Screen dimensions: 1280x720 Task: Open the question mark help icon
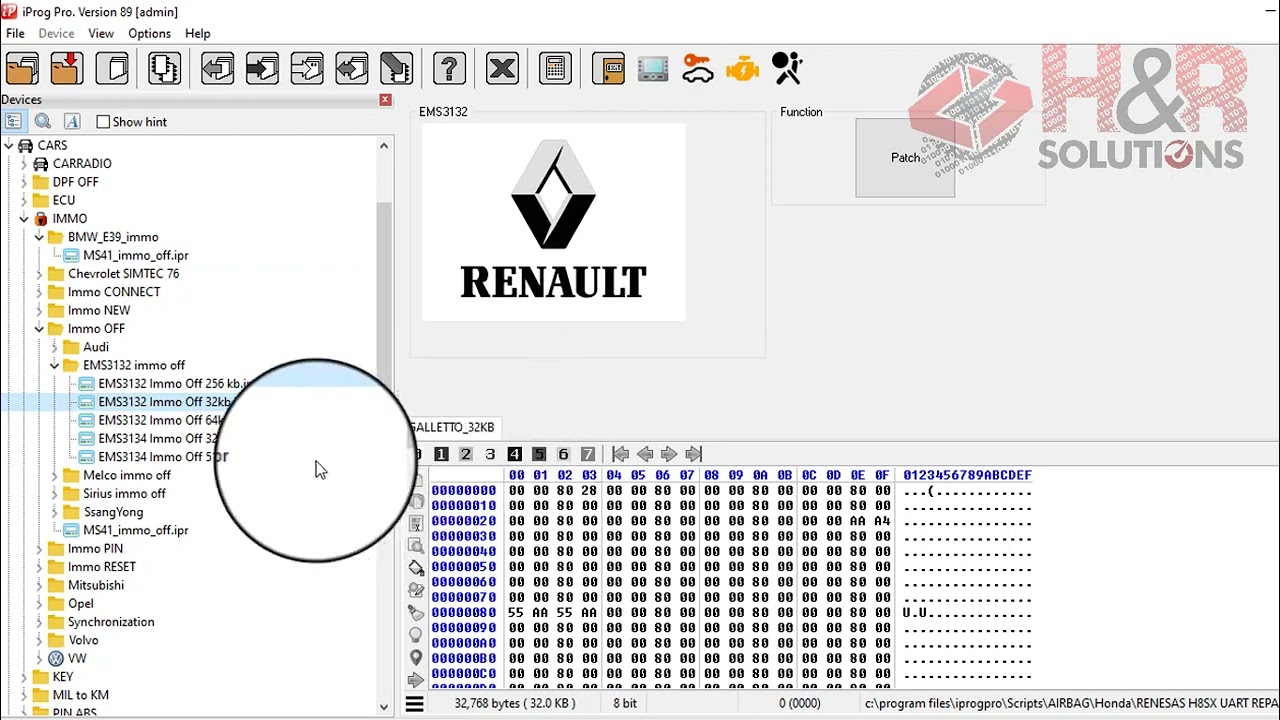[x=449, y=69]
